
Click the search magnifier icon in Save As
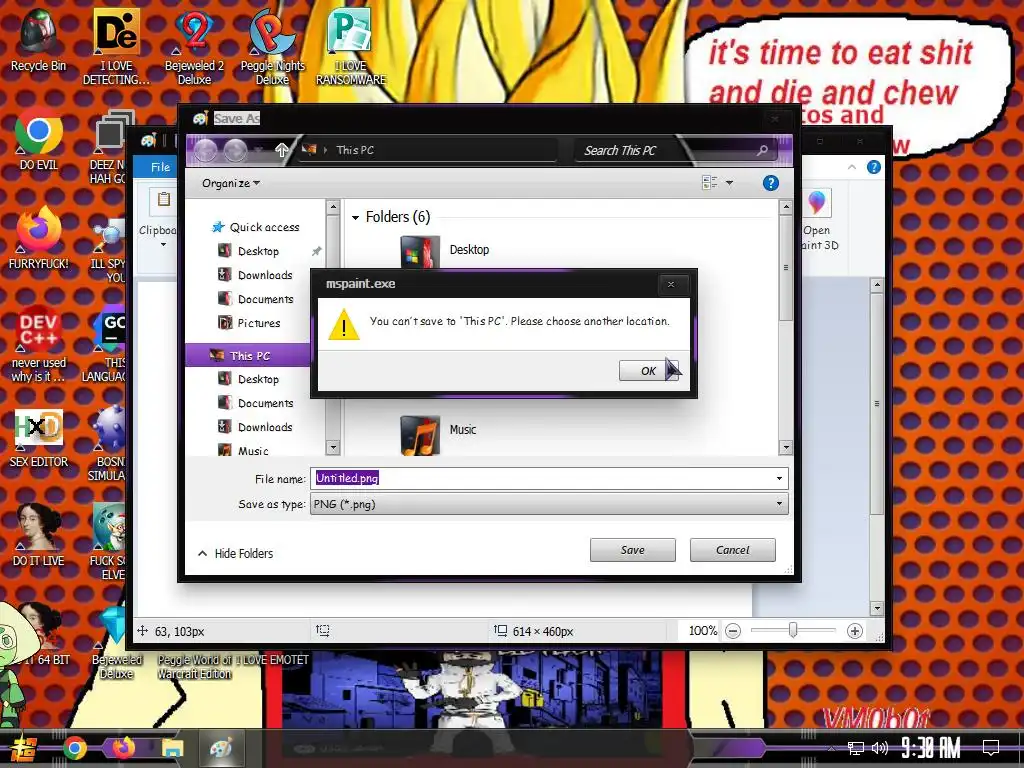[x=762, y=151]
